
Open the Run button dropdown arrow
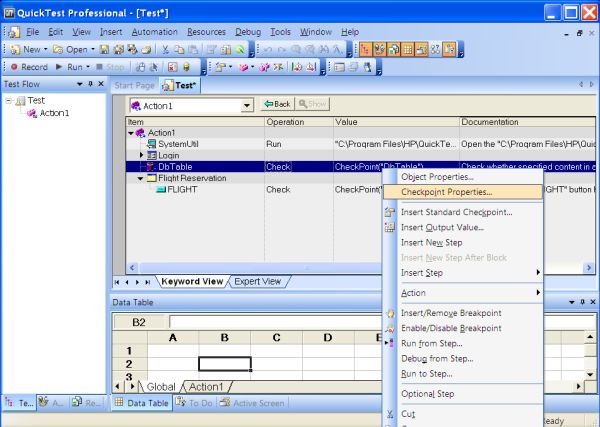coord(88,67)
